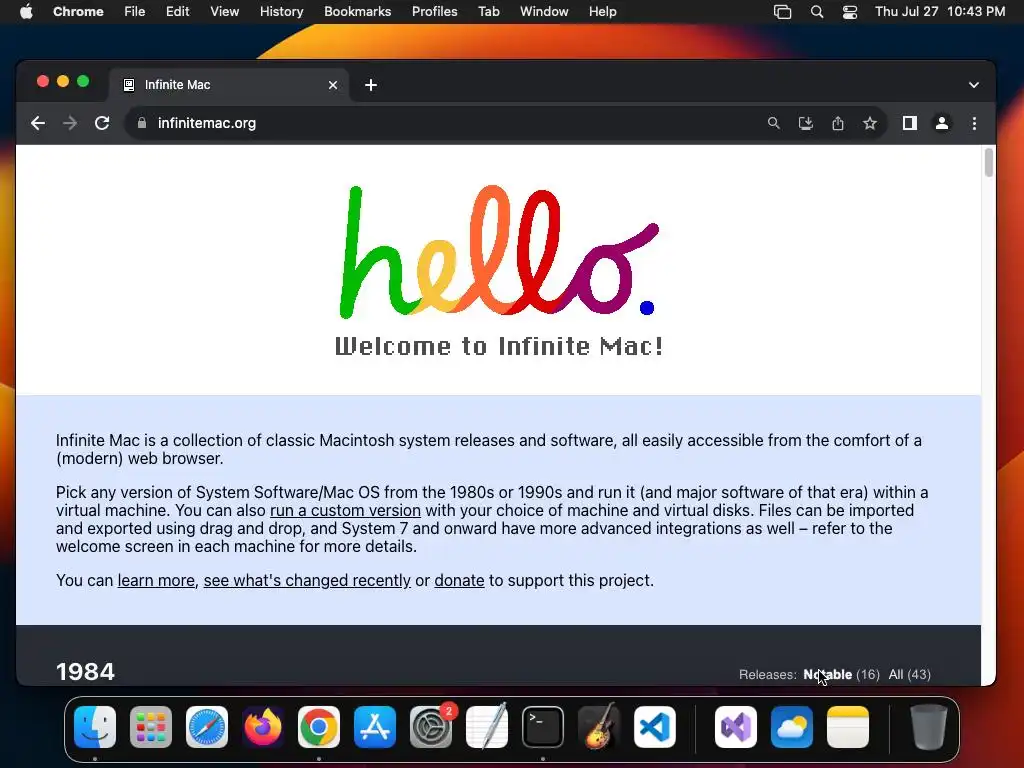Viewport: 1024px width, 768px height.
Task: Open Control Center in menu bar
Action: 850,12
